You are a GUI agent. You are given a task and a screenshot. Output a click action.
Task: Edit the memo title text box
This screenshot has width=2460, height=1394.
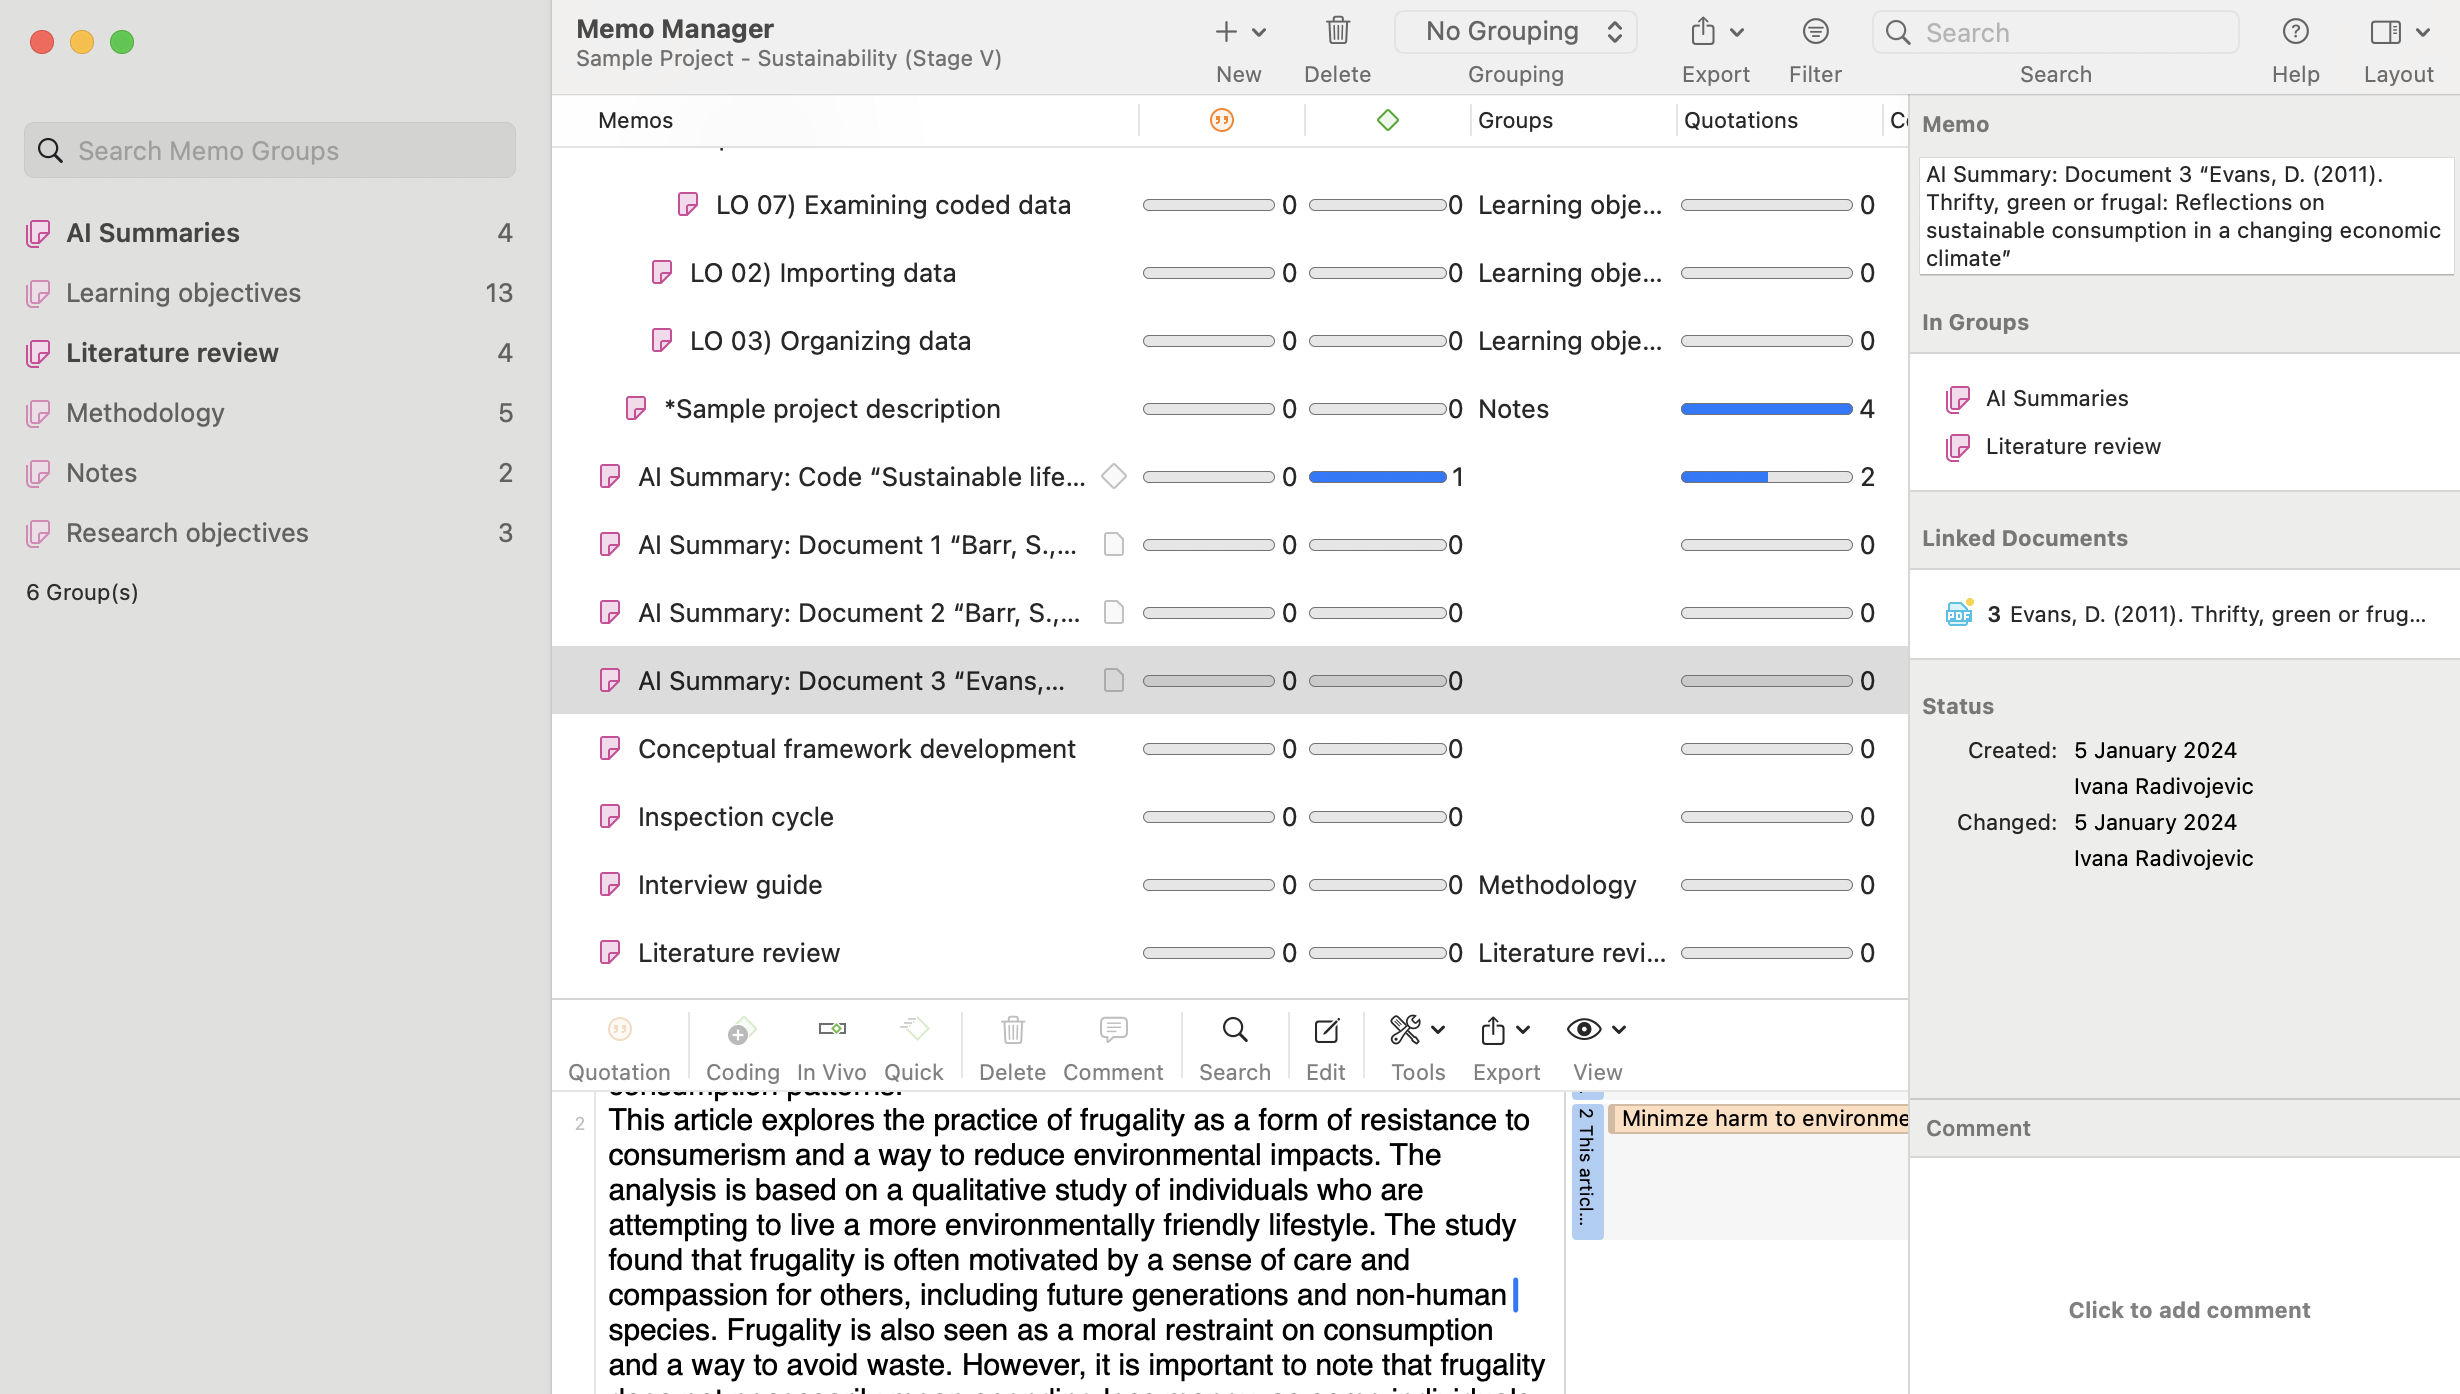coord(2185,216)
